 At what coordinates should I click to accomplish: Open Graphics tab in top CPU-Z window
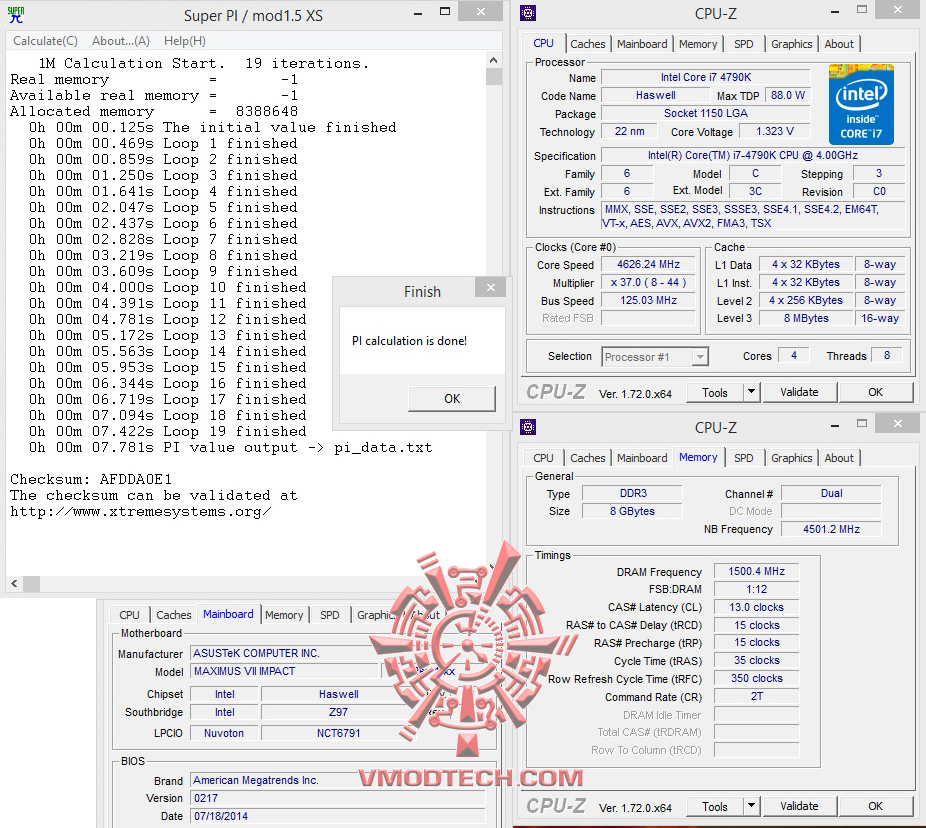click(x=791, y=44)
